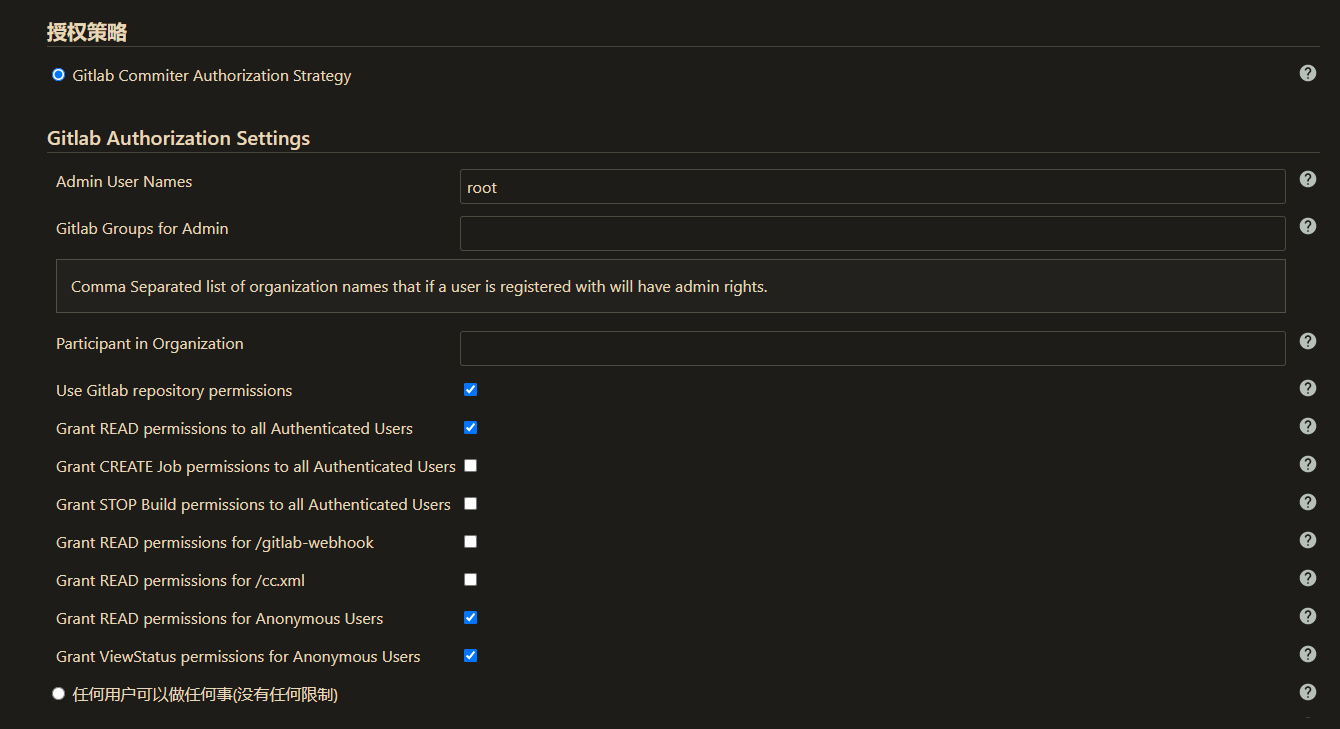The image size is (1340, 729).
Task: Check Grant READ permissions for /cc.xml
Action: (x=470, y=580)
